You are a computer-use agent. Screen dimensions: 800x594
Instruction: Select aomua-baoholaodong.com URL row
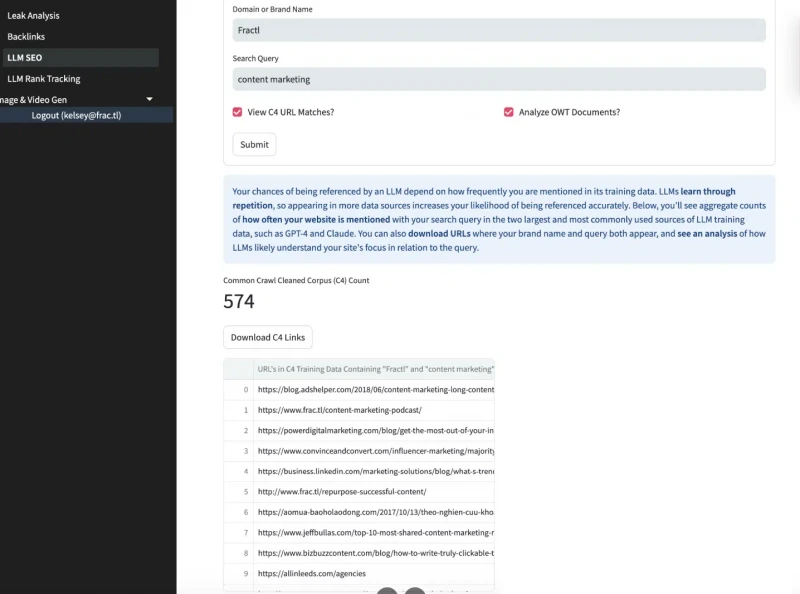[374, 512]
